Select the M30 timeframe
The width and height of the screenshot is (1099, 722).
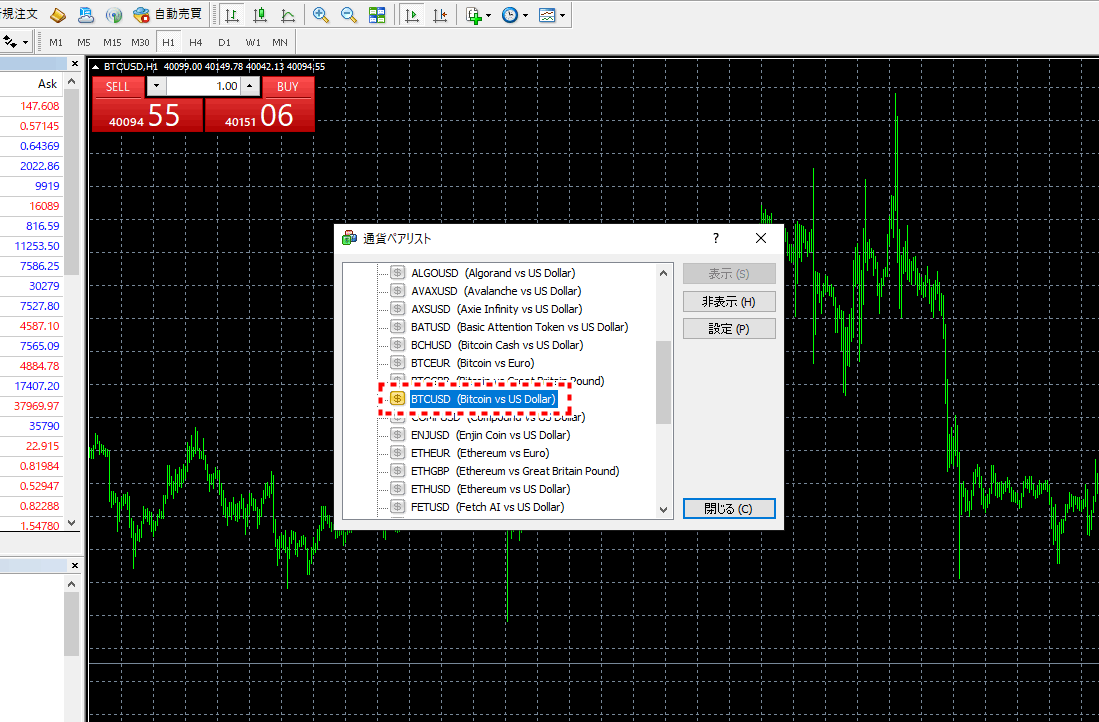coord(140,43)
